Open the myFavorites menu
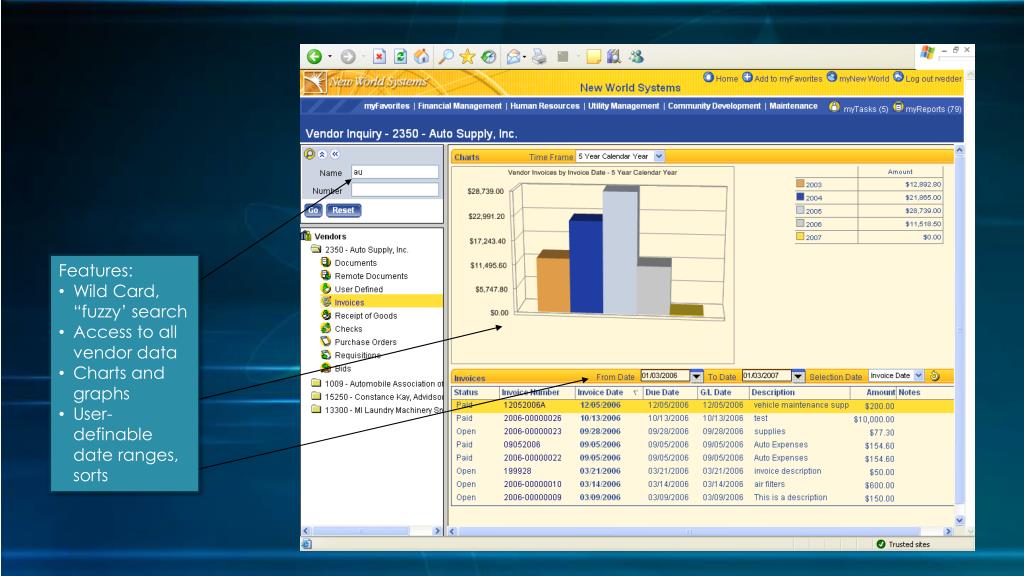The height and width of the screenshot is (576, 1024). coord(387,106)
